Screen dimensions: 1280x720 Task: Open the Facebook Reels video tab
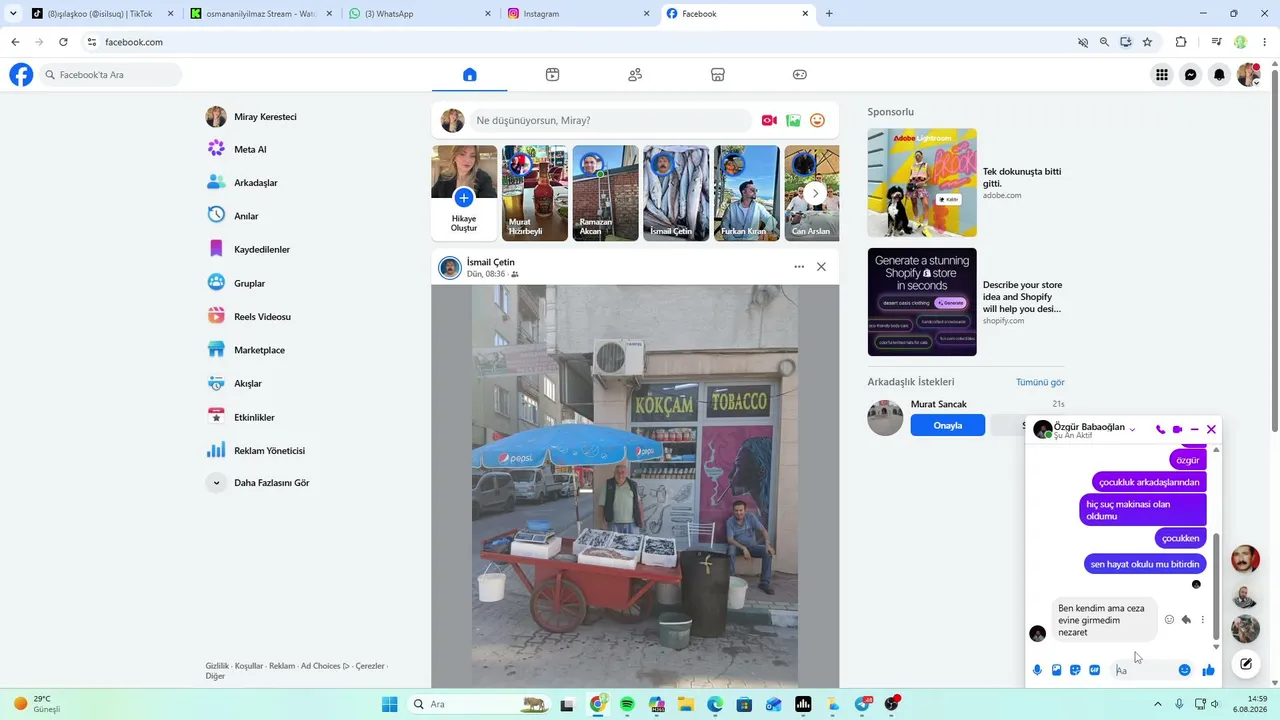552,75
